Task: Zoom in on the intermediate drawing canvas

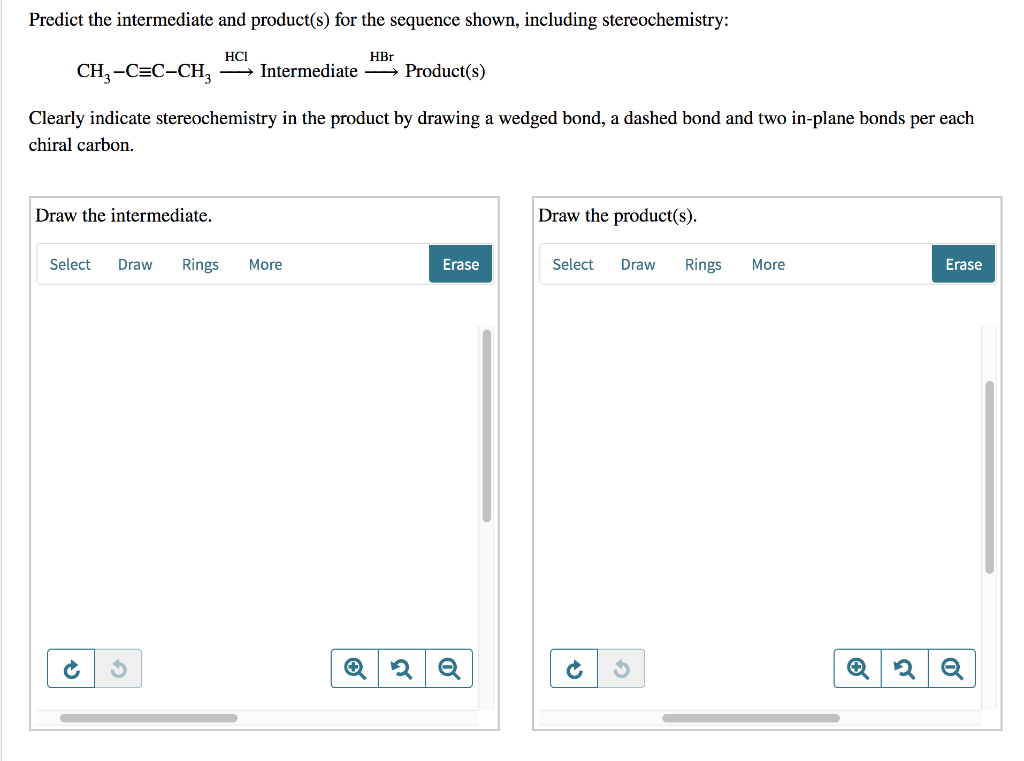Action: pos(353,668)
